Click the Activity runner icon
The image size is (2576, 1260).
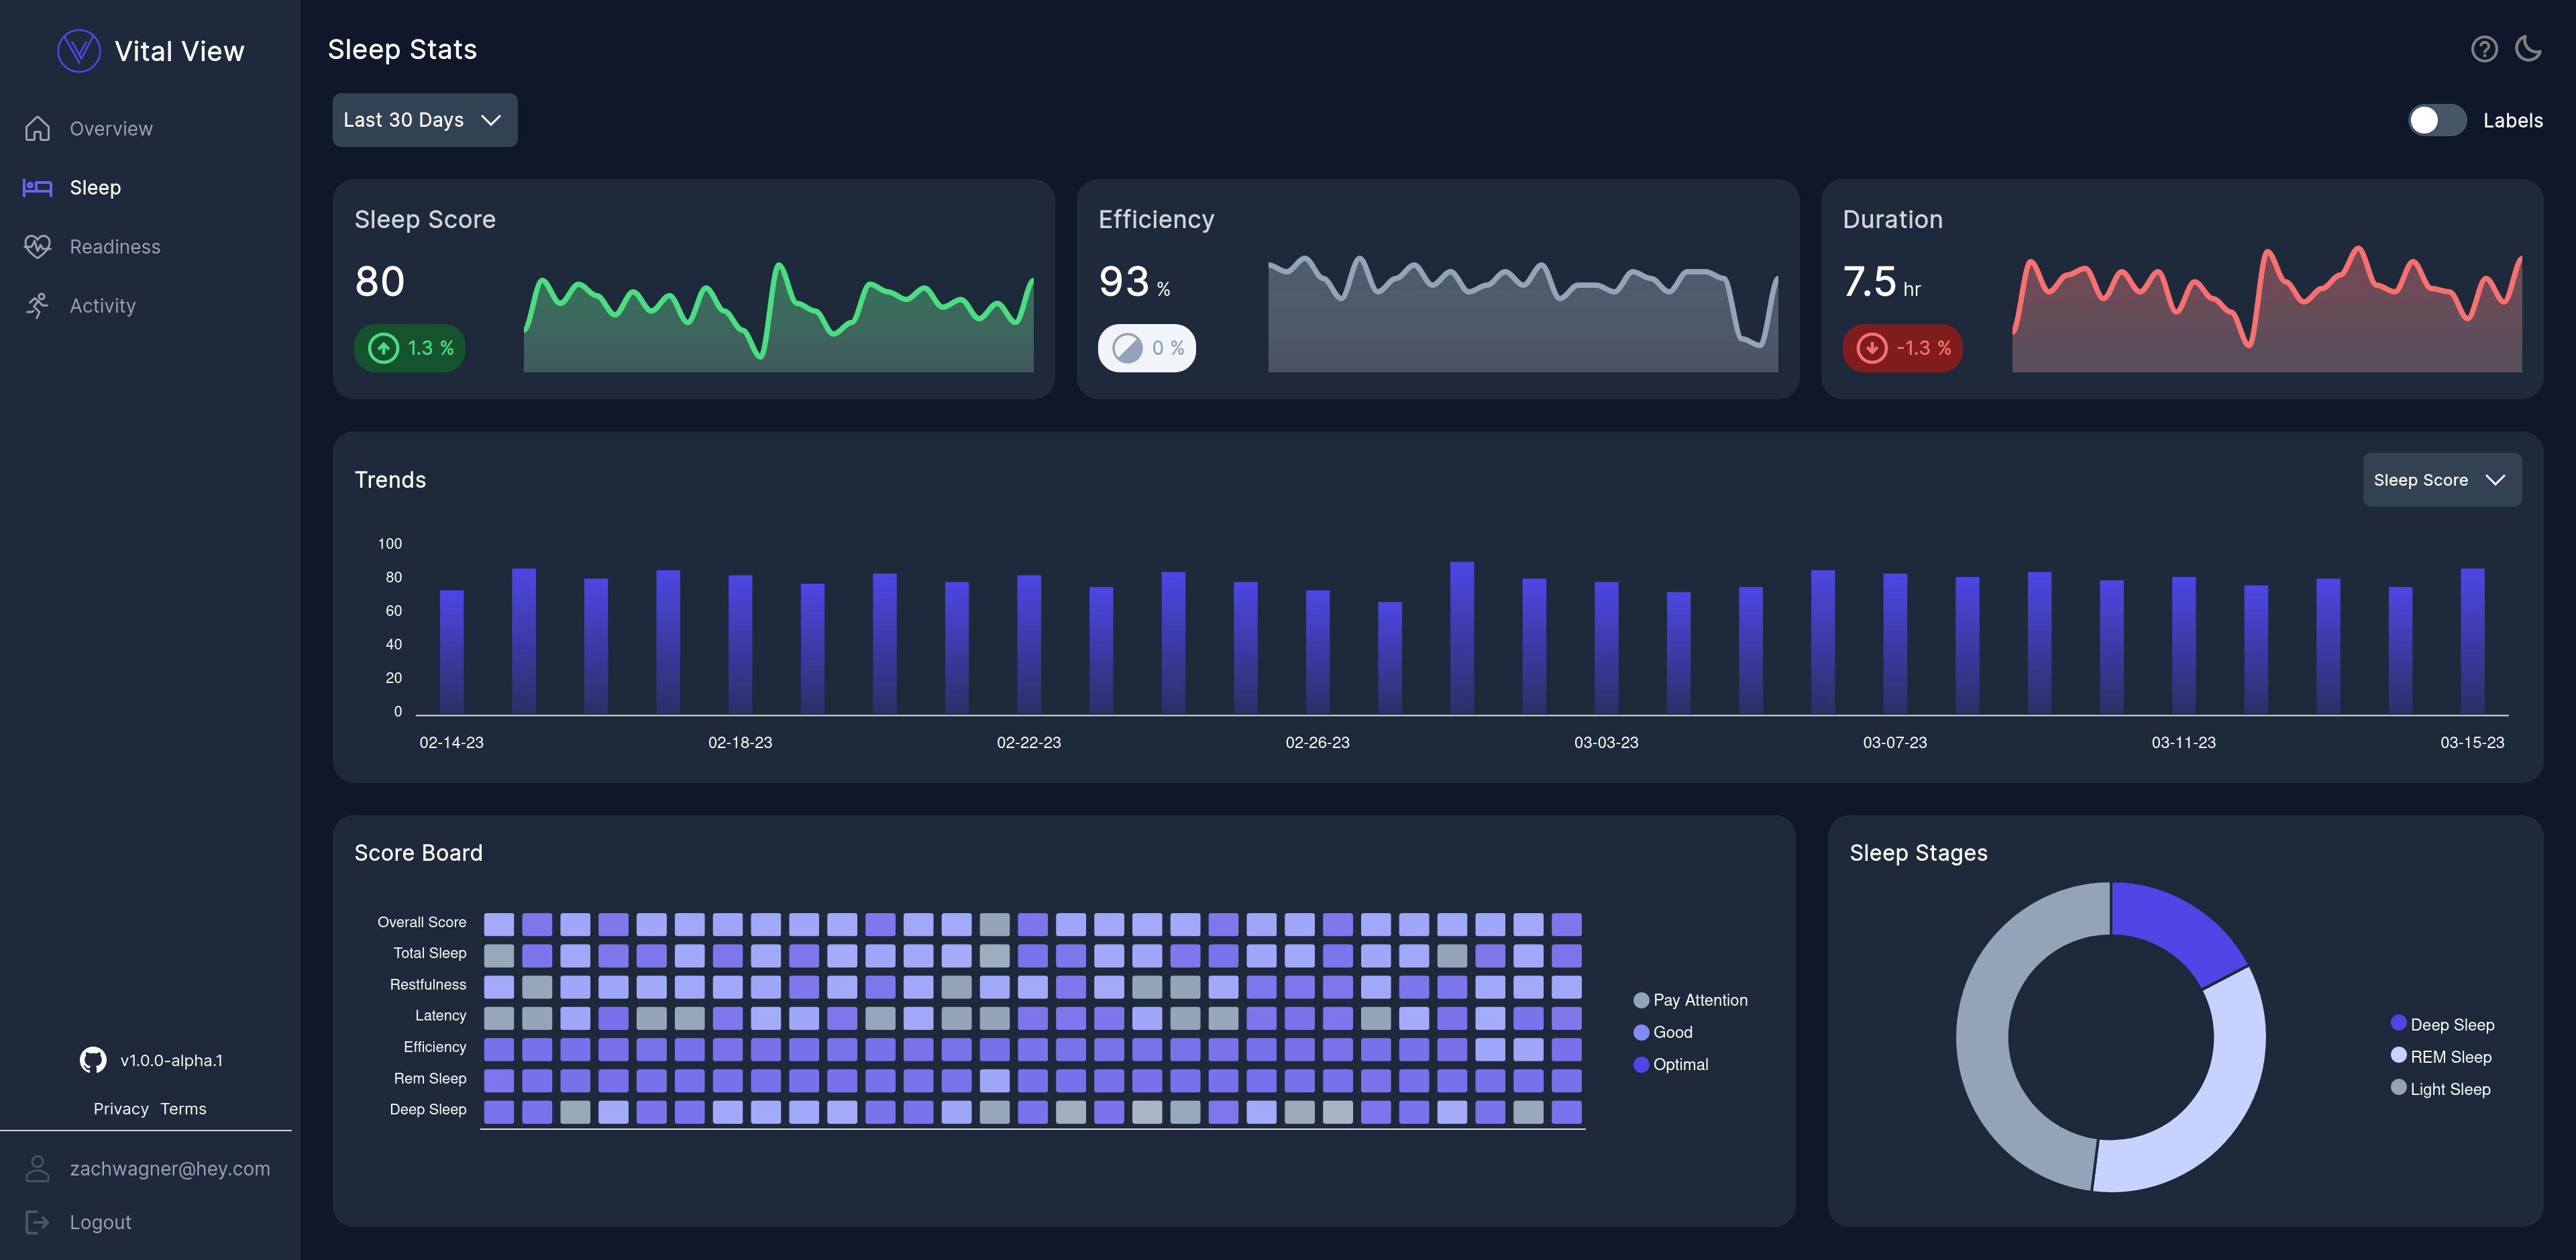[37, 305]
